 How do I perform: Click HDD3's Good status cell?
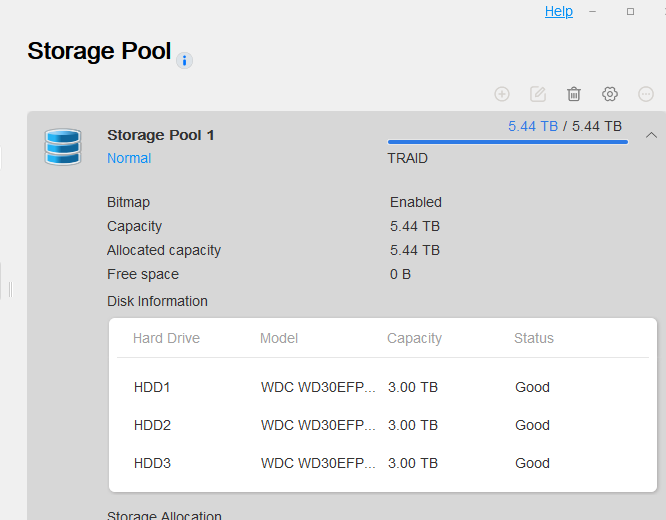(532, 463)
